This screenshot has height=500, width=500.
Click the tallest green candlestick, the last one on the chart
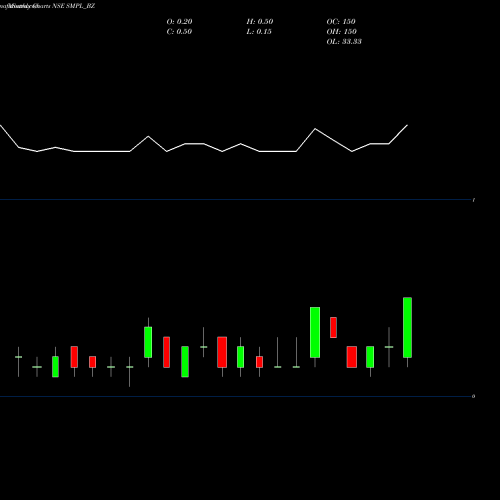coord(407,327)
